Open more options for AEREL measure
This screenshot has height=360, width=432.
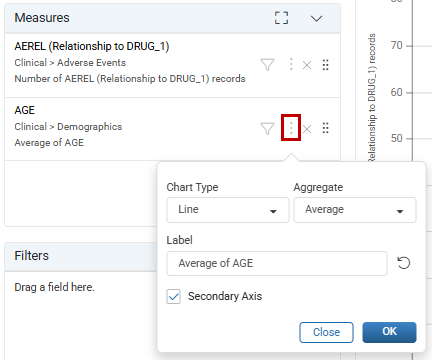click(291, 64)
